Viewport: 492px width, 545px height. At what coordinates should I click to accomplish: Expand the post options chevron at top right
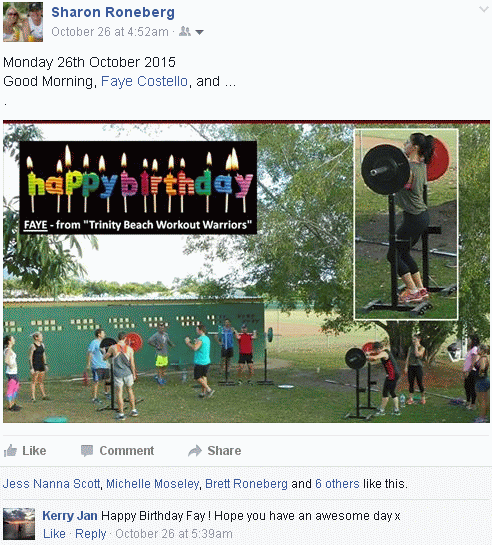click(484, 9)
